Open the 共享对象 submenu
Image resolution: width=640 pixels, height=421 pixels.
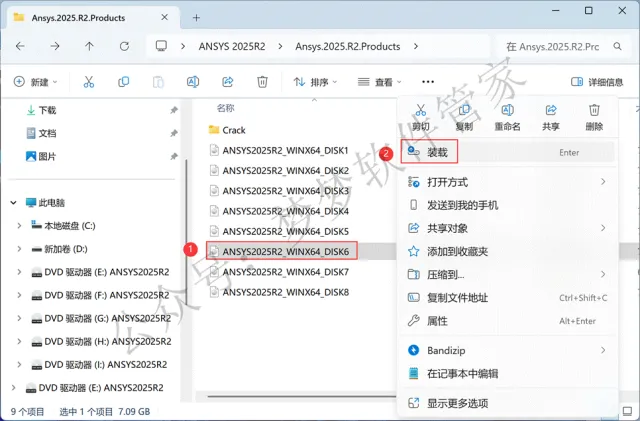click(x=507, y=228)
